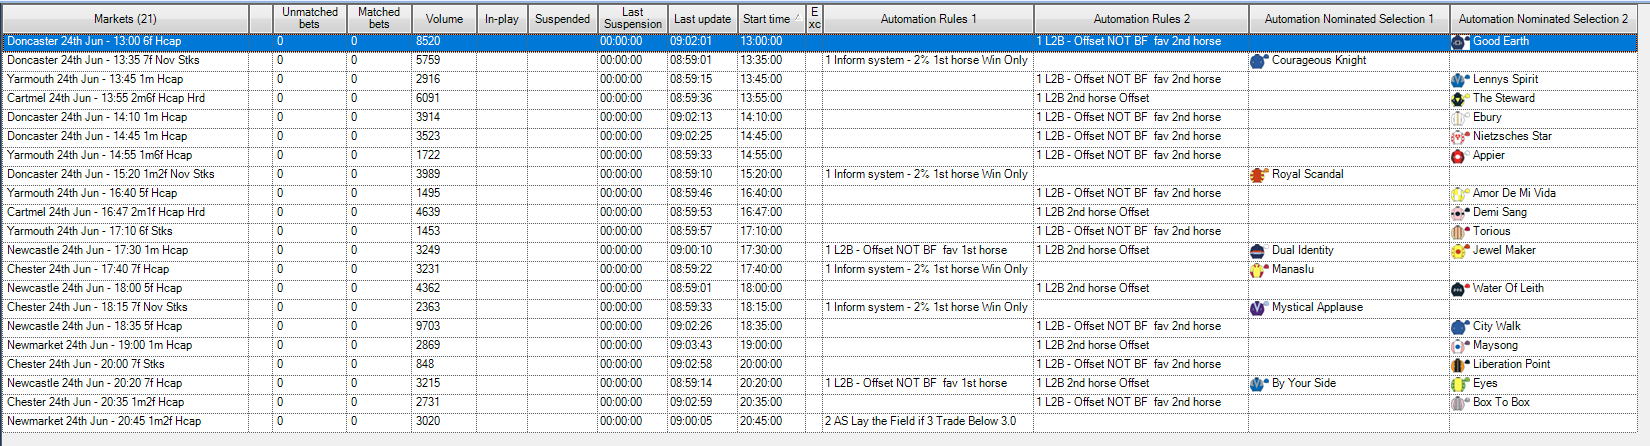Click the Mystical Applause silk icon

click(x=1258, y=308)
